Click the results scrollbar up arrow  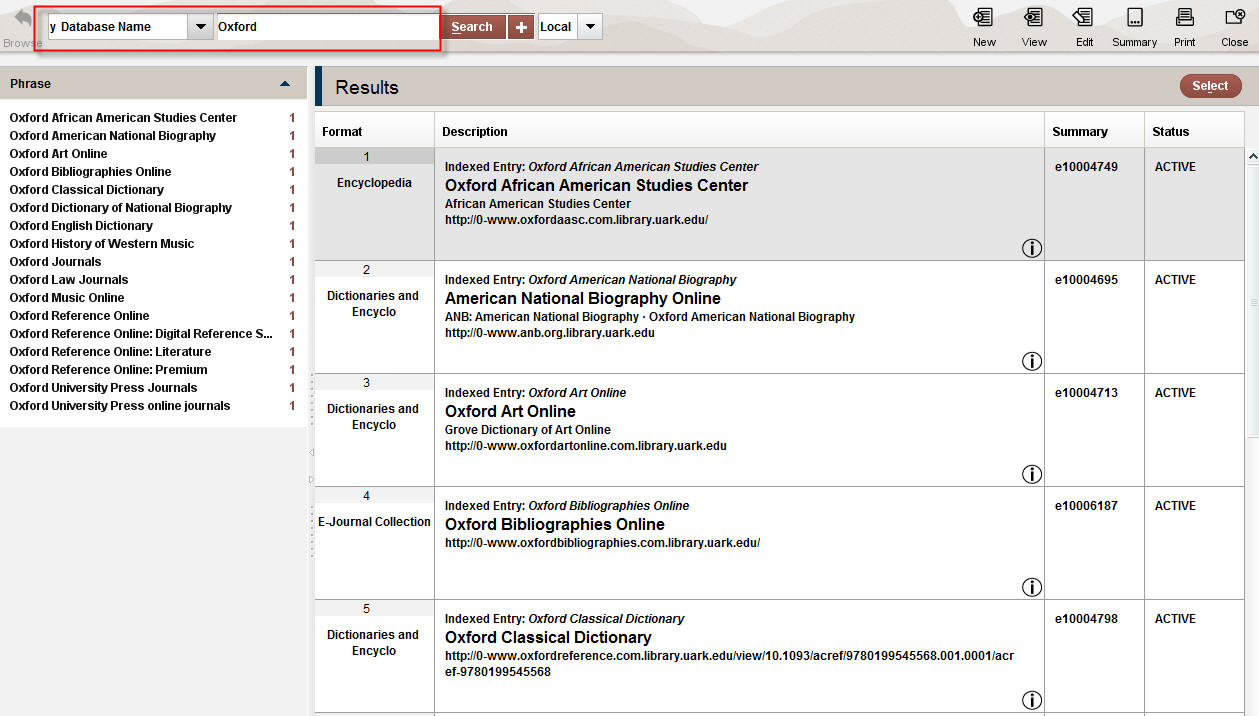(1252, 157)
